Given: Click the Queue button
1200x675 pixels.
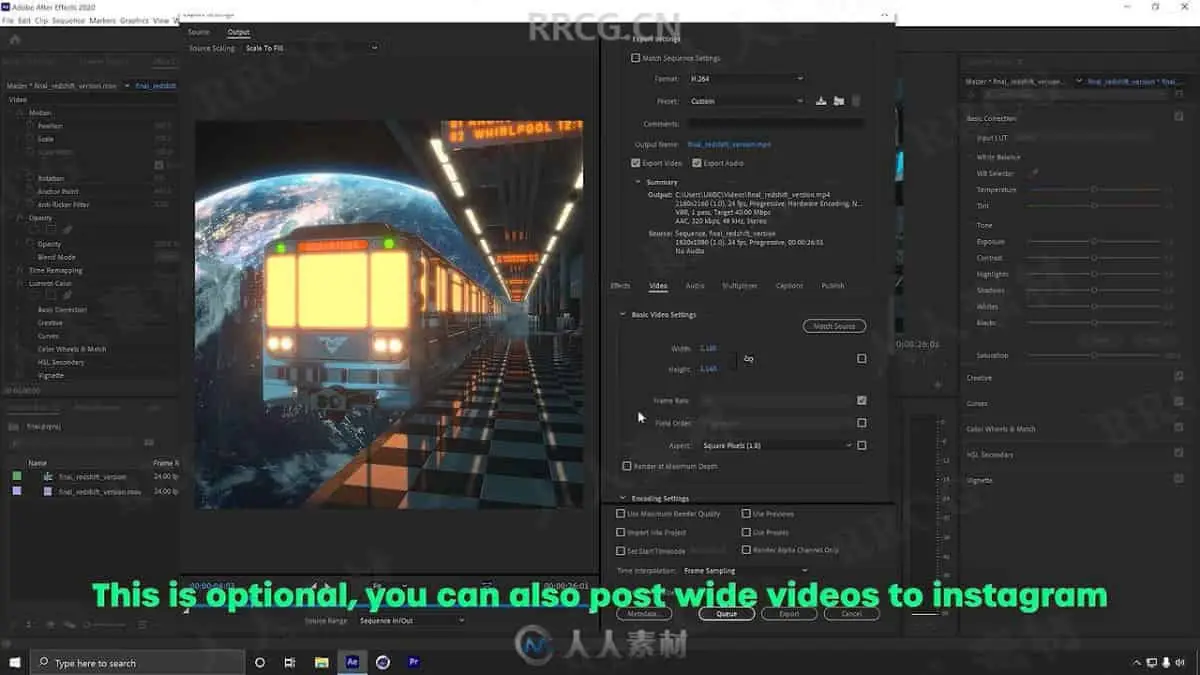Looking at the screenshot, I should [x=726, y=614].
